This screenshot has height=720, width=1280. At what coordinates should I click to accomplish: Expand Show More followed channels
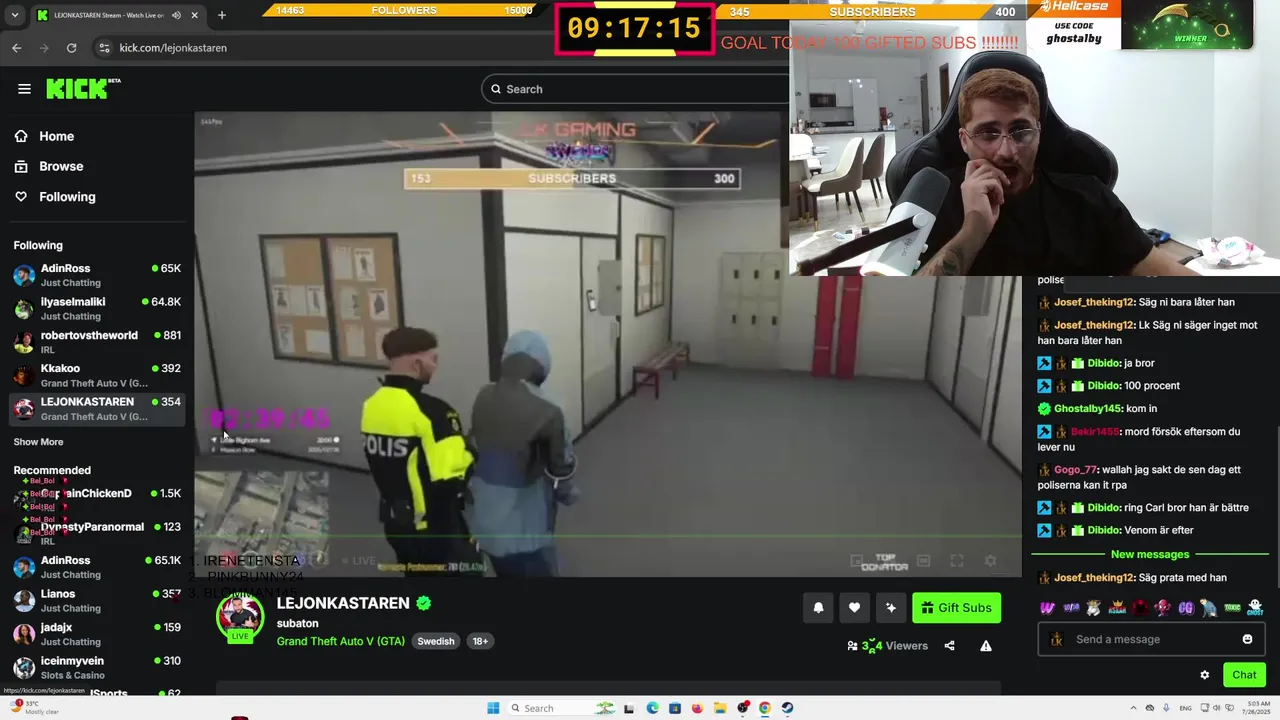(38, 442)
